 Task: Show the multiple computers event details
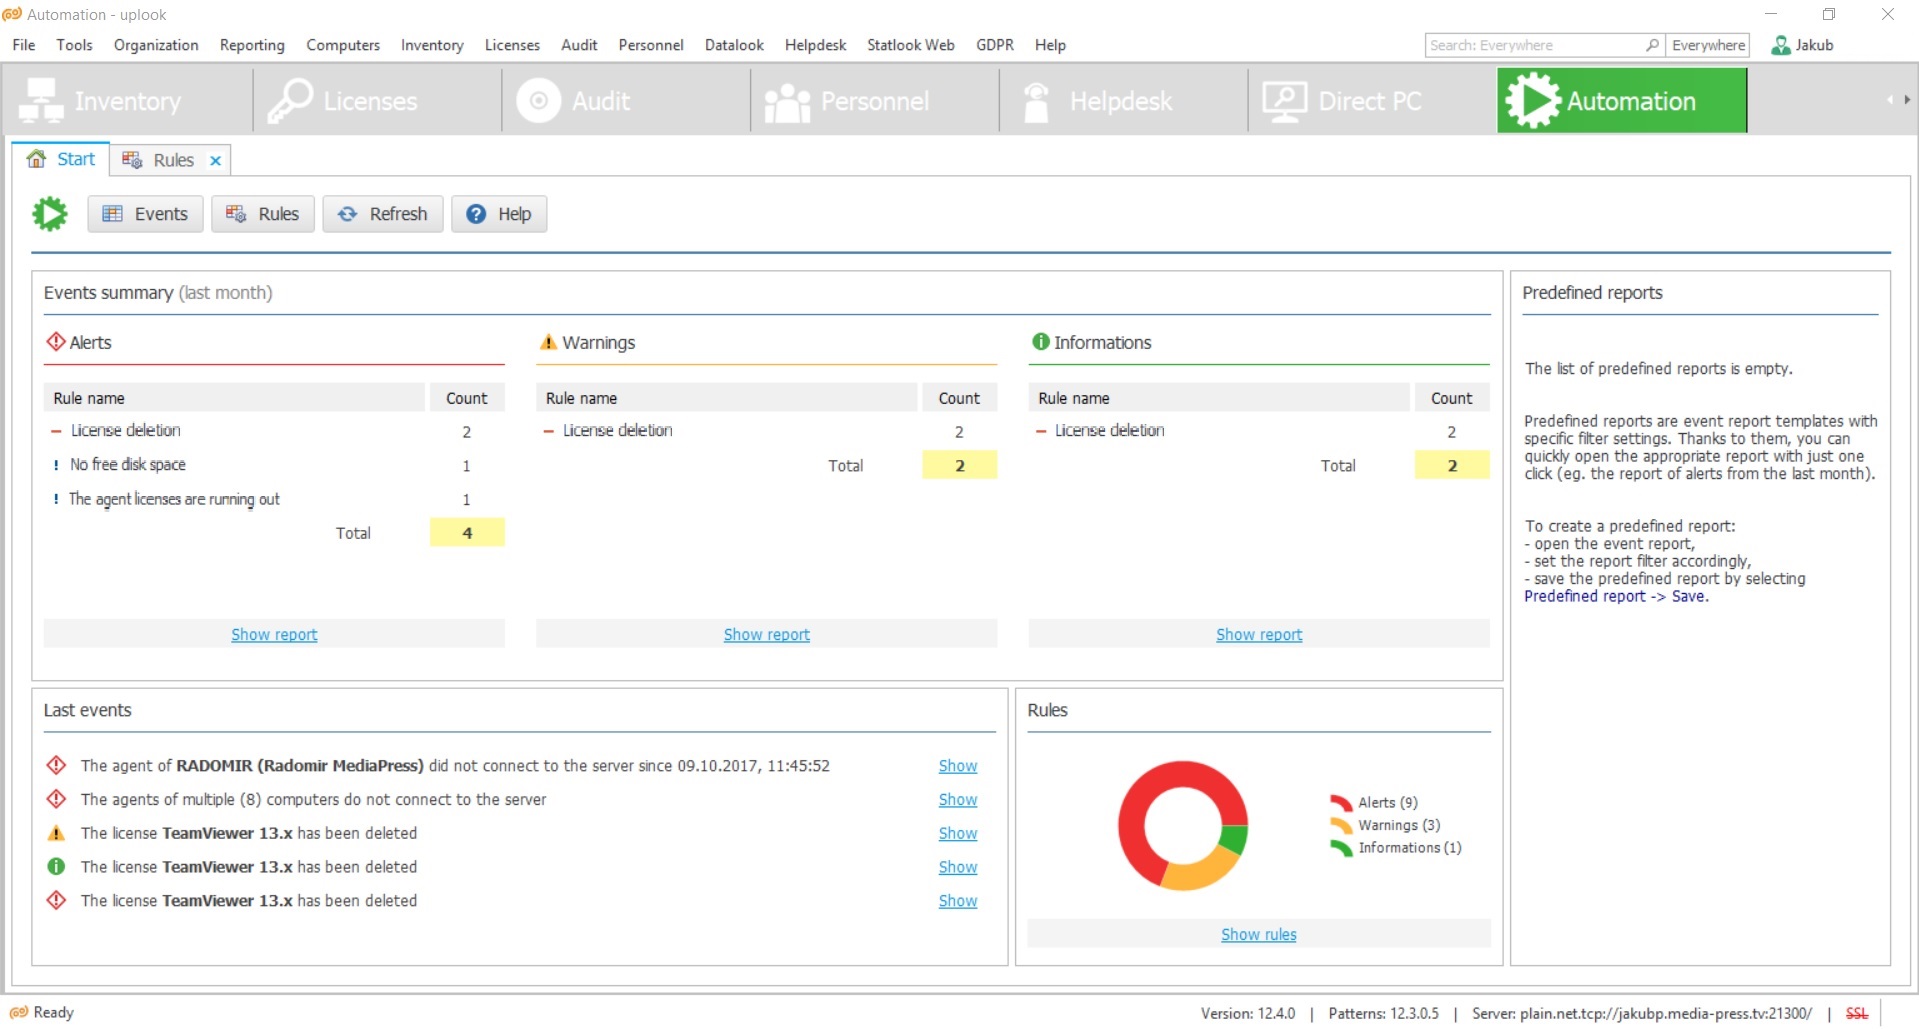958,799
